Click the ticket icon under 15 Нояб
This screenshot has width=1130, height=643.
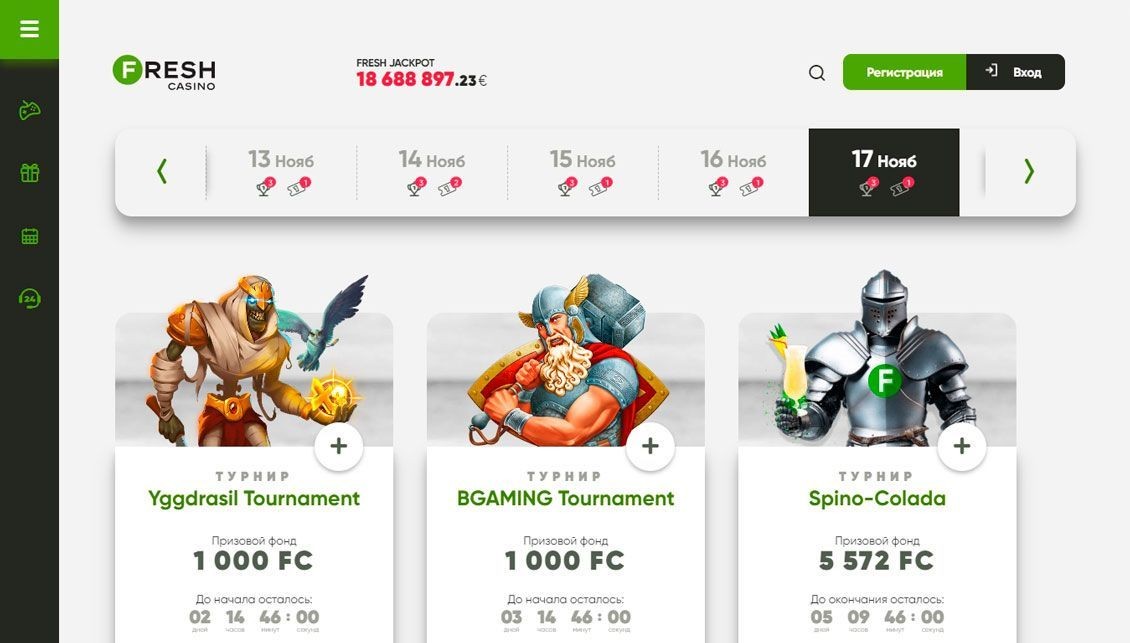click(600, 187)
